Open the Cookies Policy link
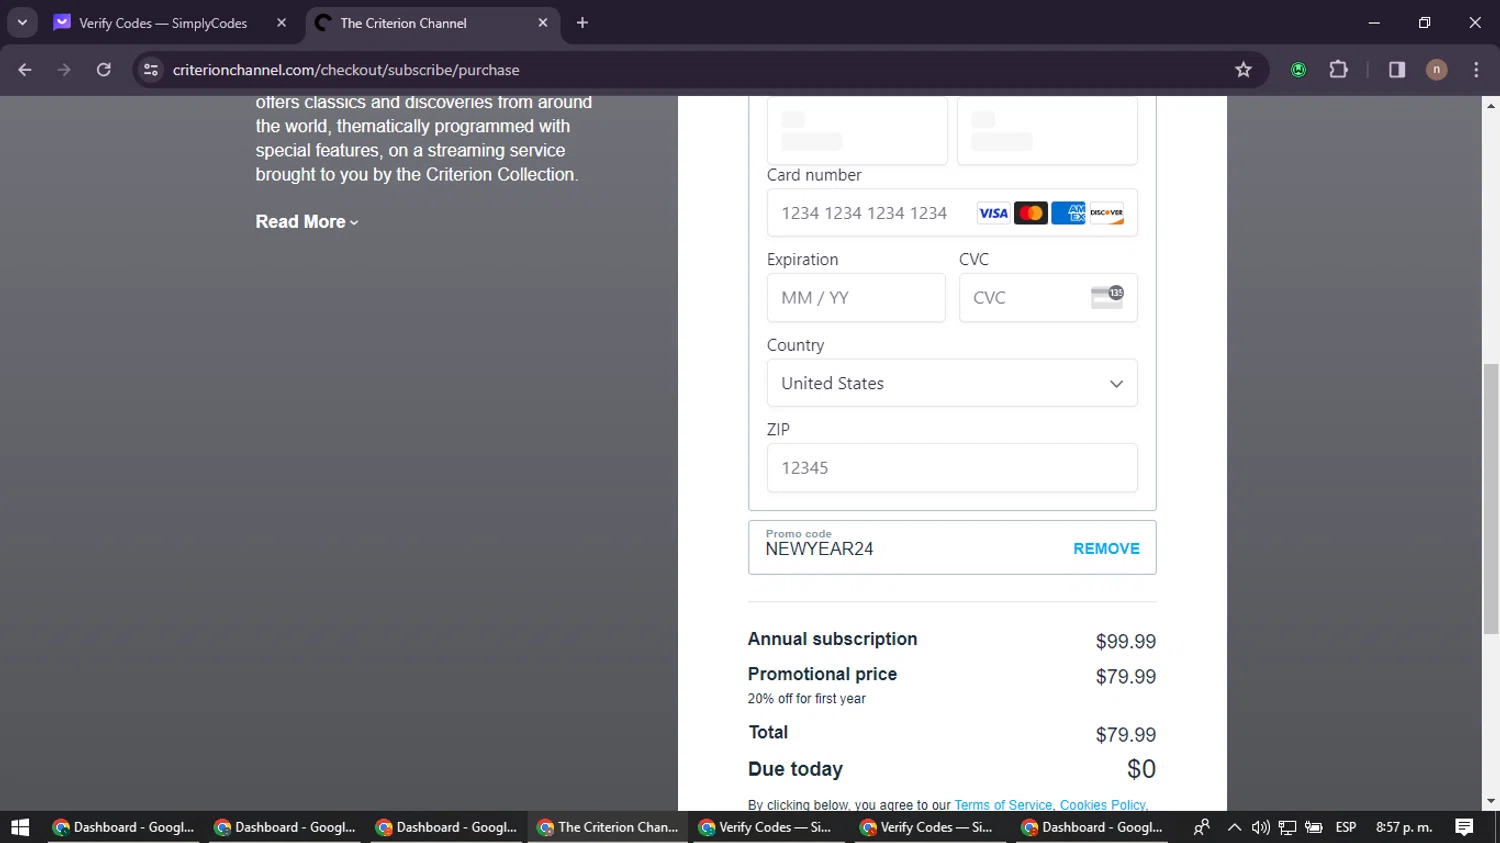1500x843 pixels. [x=1102, y=805]
